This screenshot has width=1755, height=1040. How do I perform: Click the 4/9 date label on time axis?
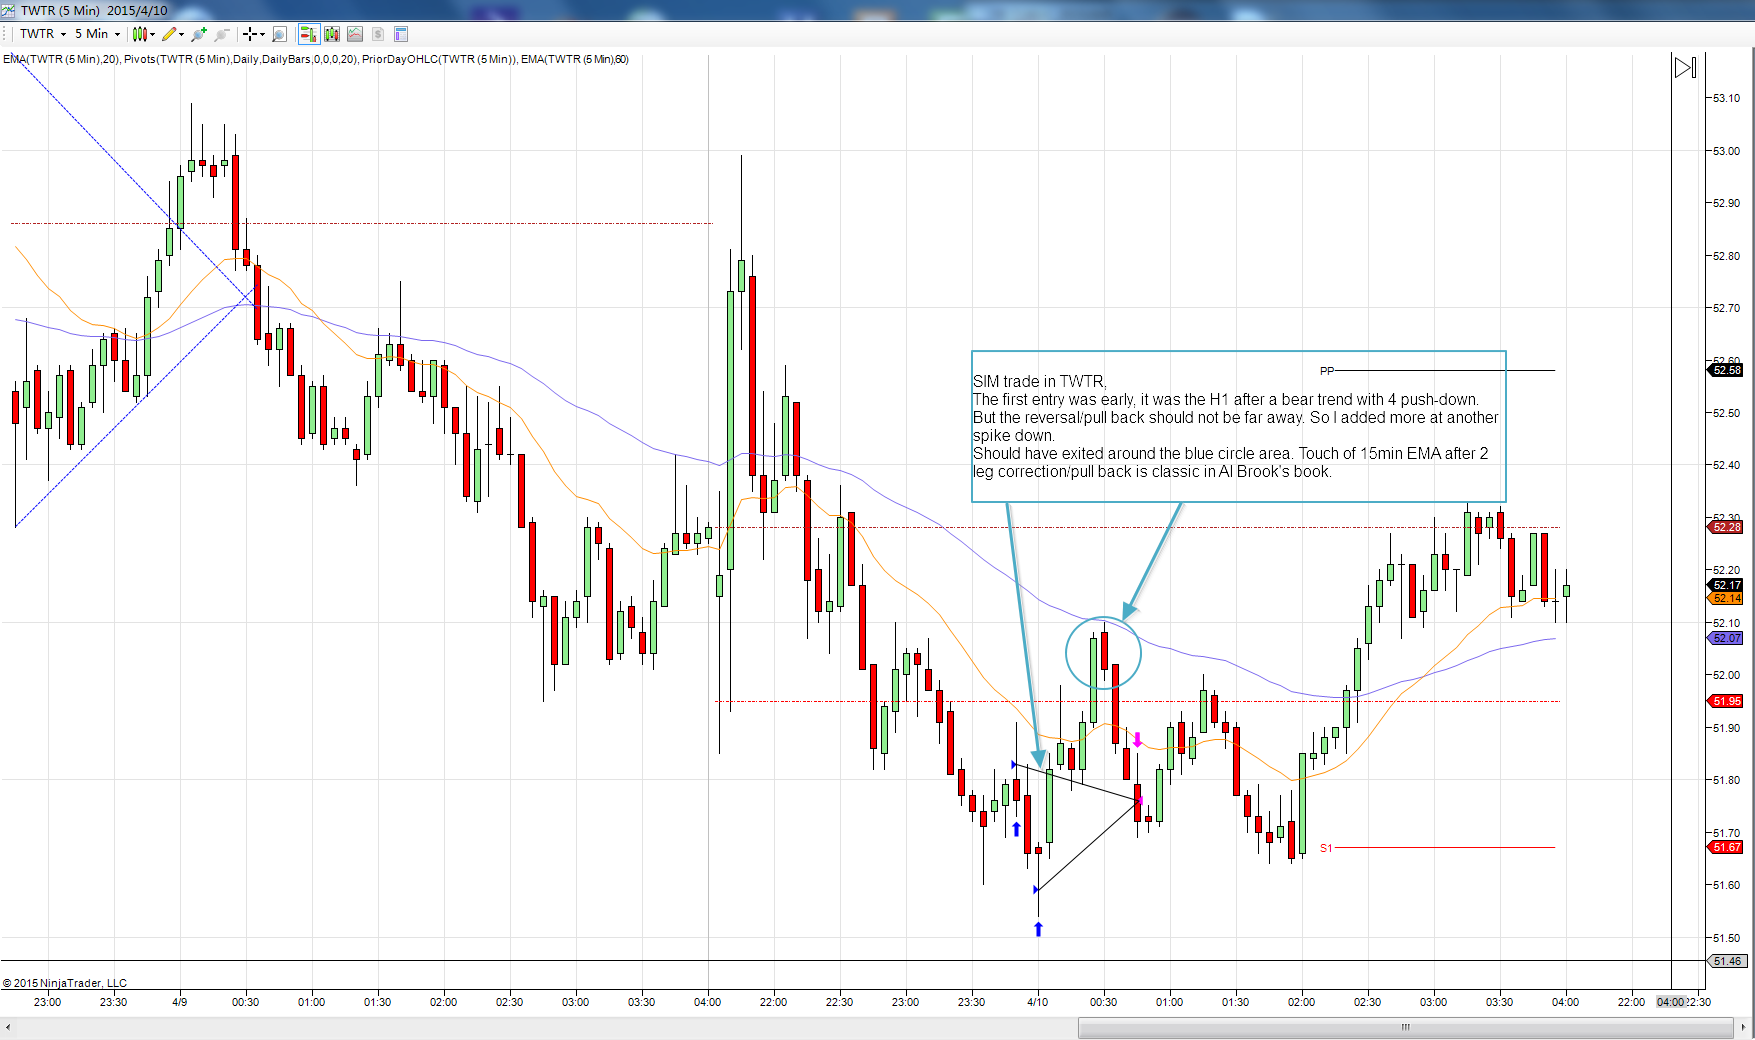pyautogui.click(x=179, y=1002)
